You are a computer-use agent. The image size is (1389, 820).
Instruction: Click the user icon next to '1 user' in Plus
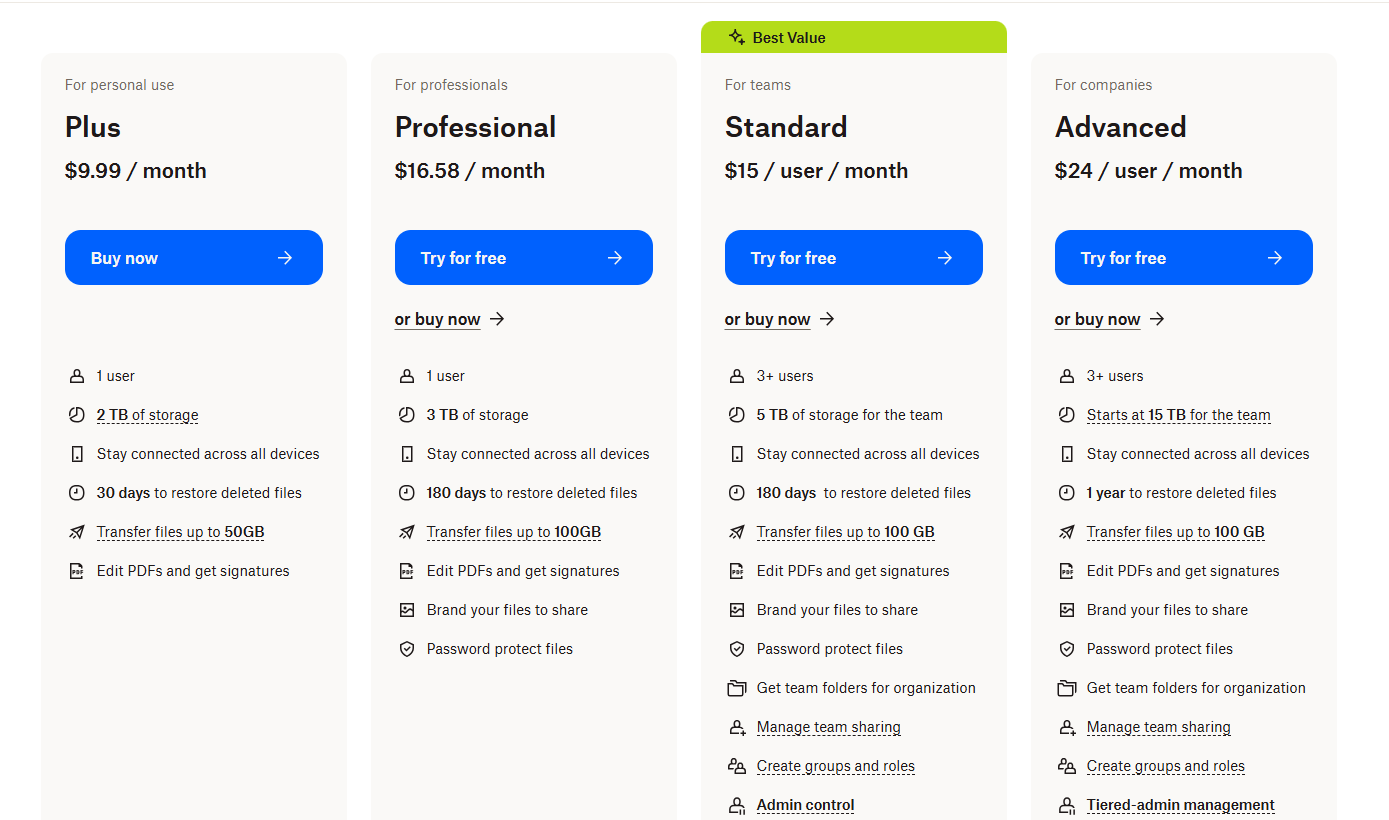(77, 376)
